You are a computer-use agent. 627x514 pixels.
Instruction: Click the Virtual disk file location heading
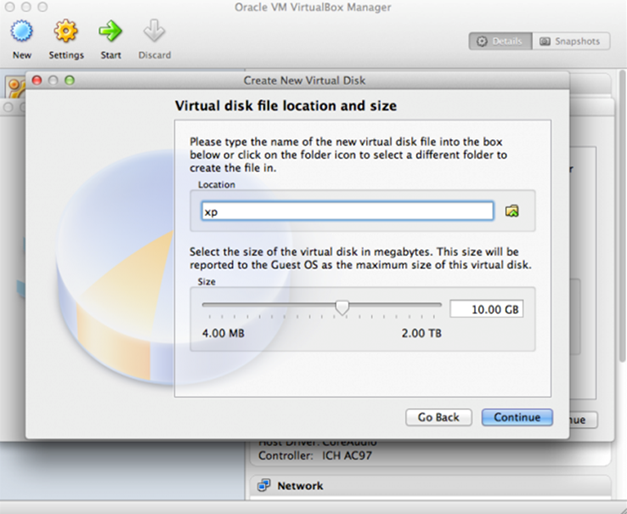286,106
